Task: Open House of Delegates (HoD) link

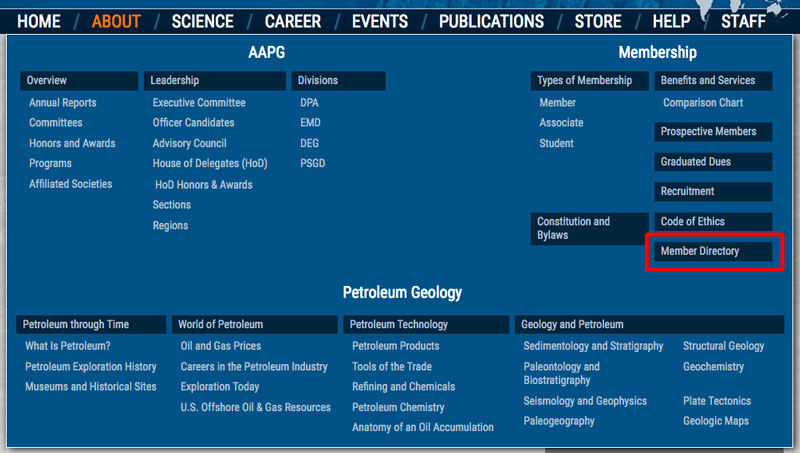Action: coord(210,163)
